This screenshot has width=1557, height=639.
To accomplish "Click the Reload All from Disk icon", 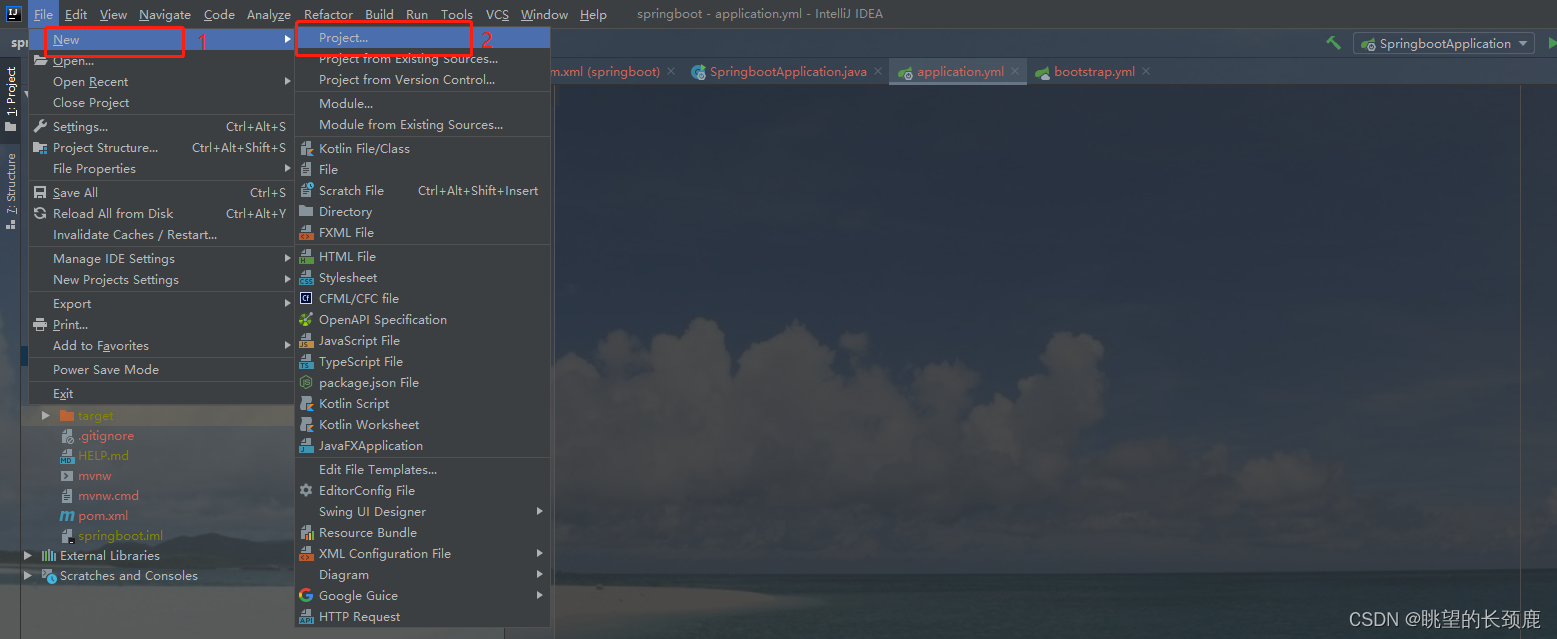I will pyautogui.click(x=40, y=213).
